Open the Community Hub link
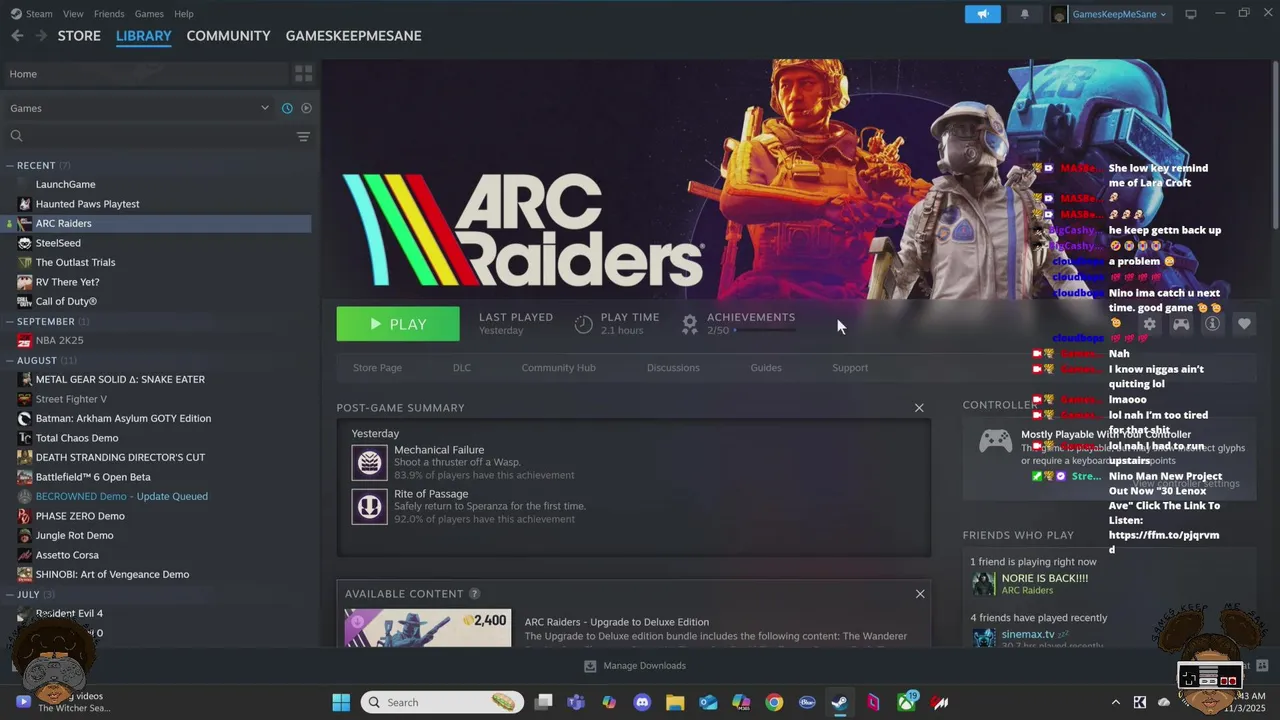 [x=558, y=368]
